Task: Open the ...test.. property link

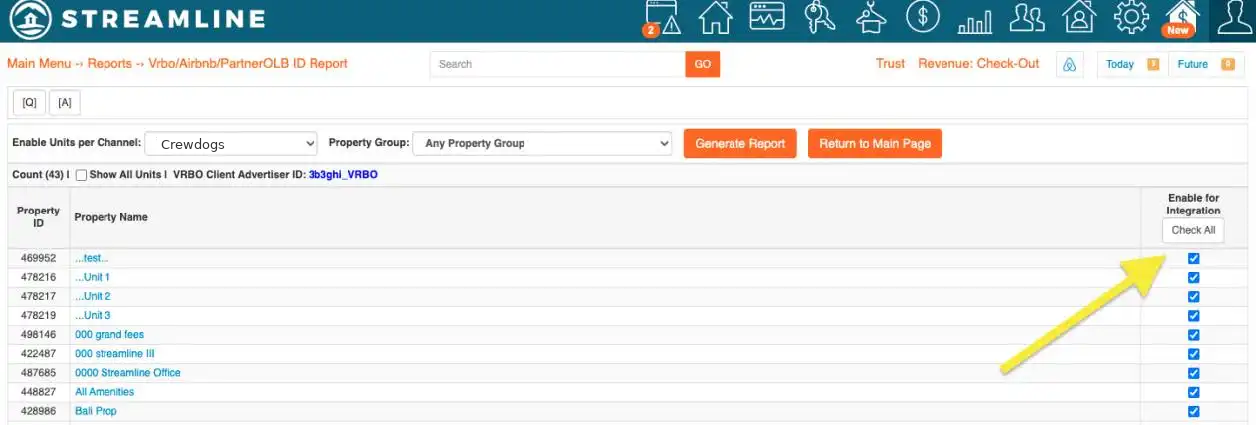Action: [x=91, y=258]
